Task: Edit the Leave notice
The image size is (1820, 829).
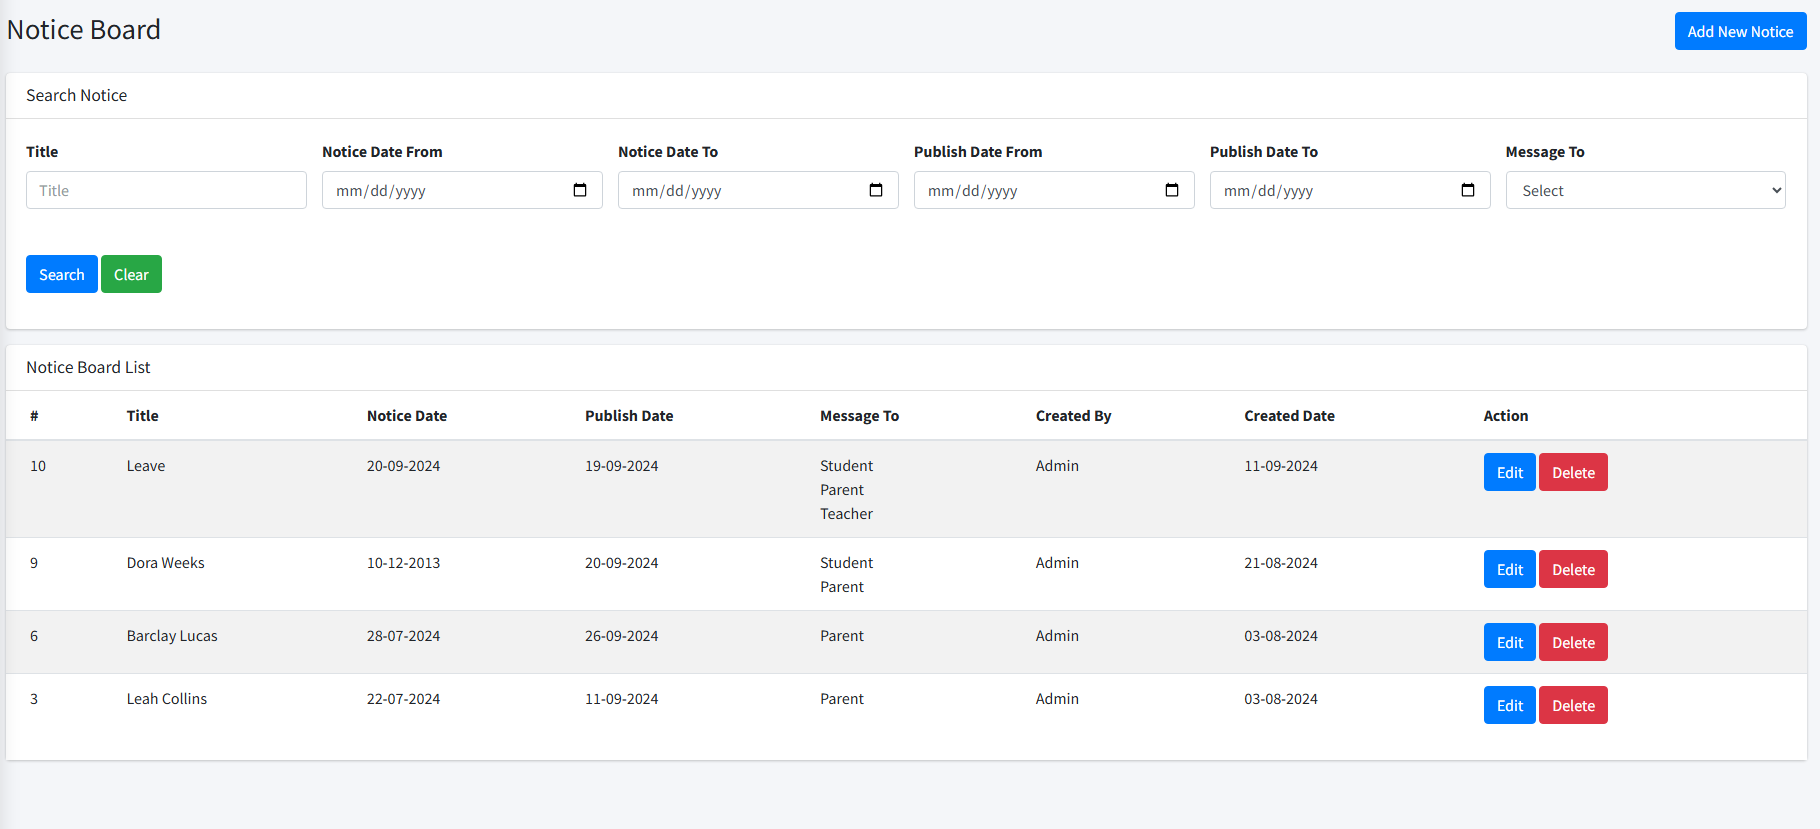Action: [1509, 473]
